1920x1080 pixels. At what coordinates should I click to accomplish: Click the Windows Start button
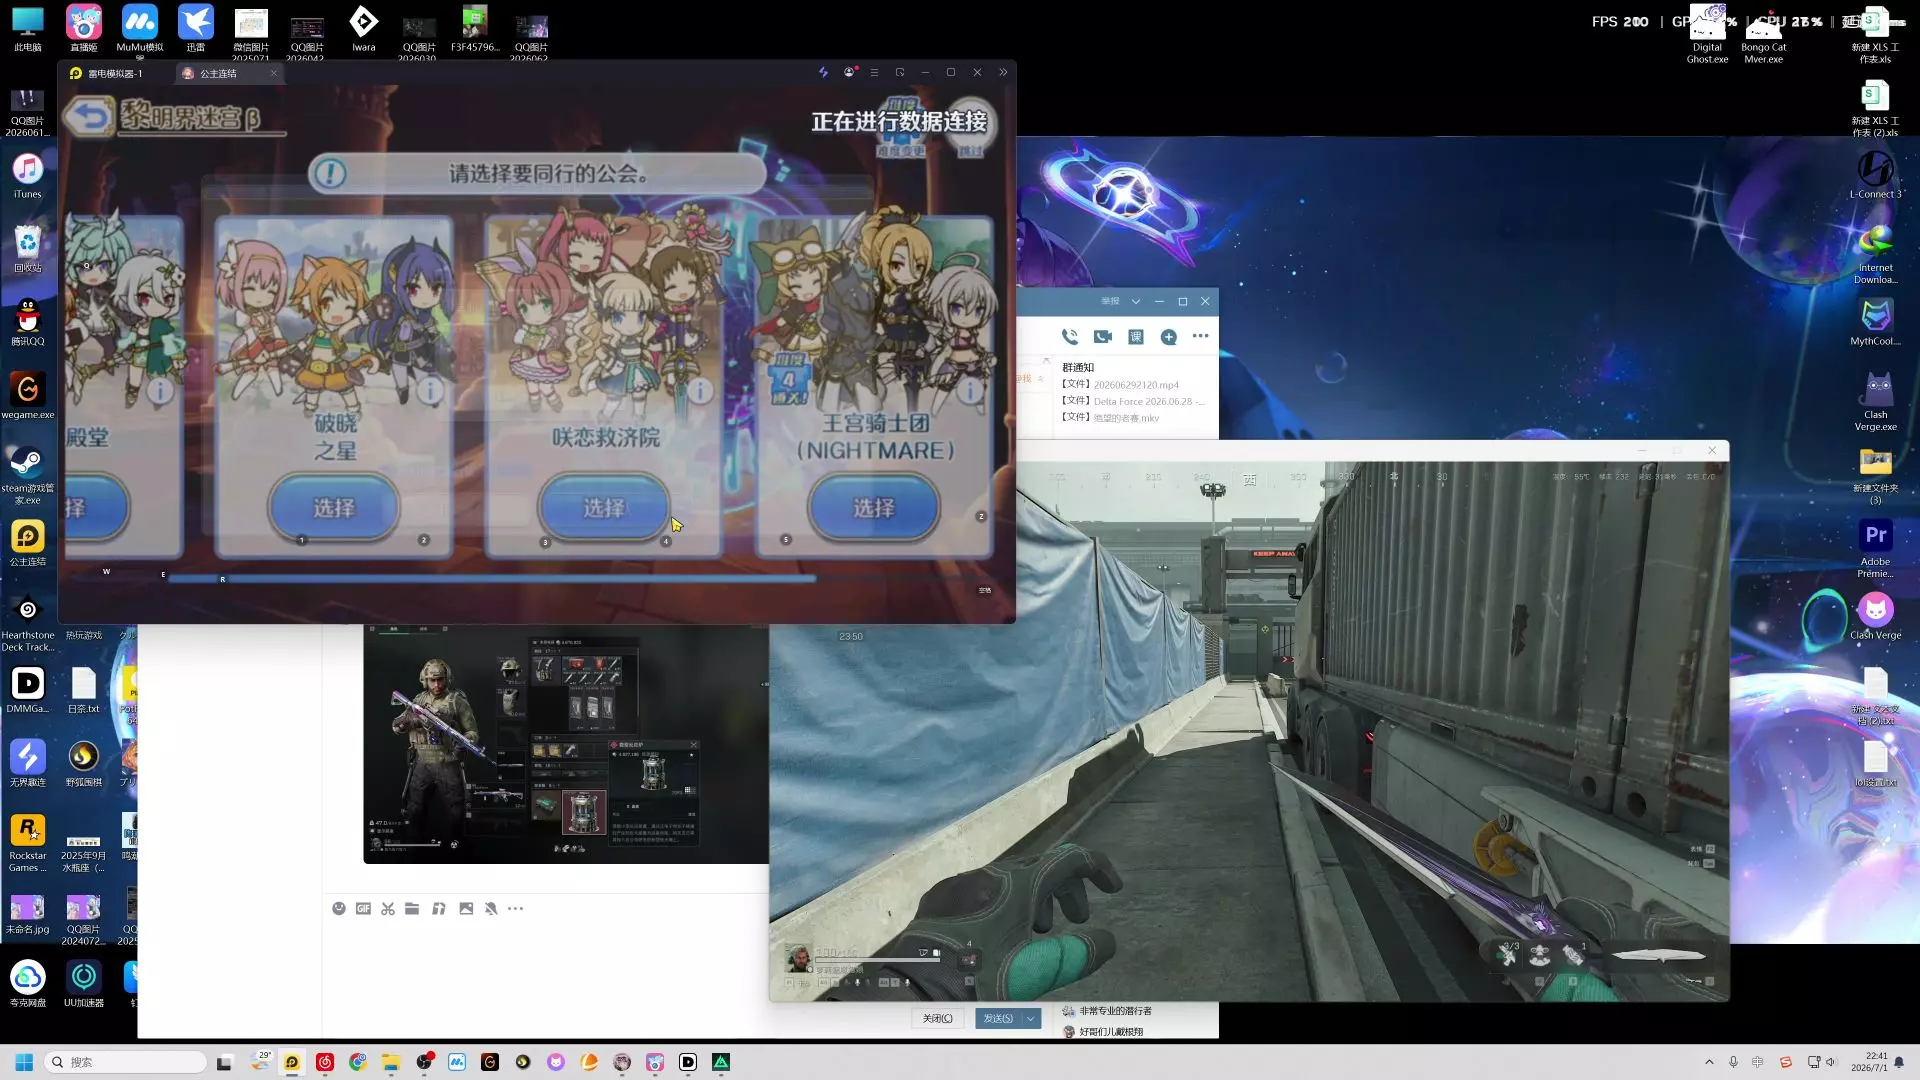24,1062
